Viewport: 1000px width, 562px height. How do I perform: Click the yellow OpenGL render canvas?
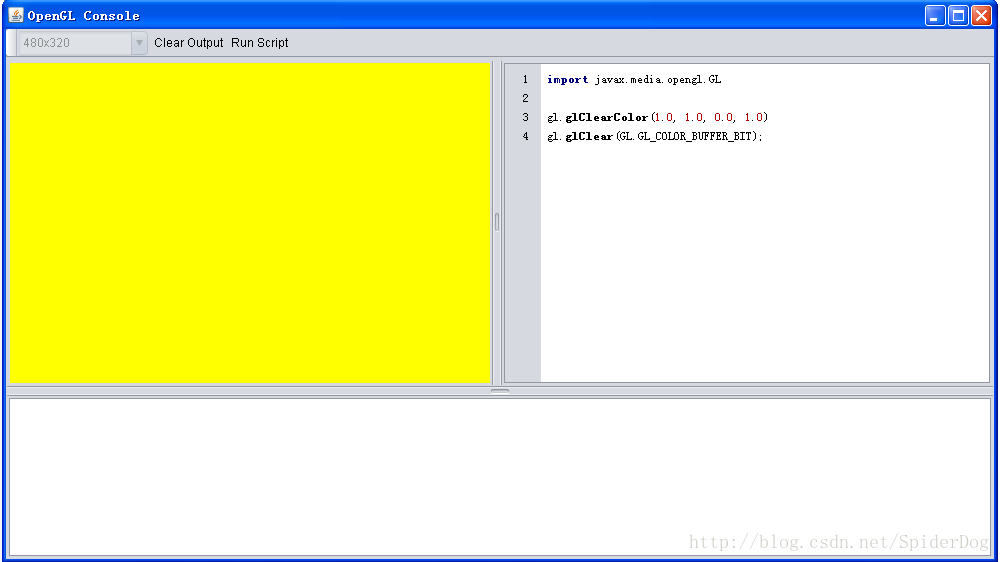pos(249,223)
